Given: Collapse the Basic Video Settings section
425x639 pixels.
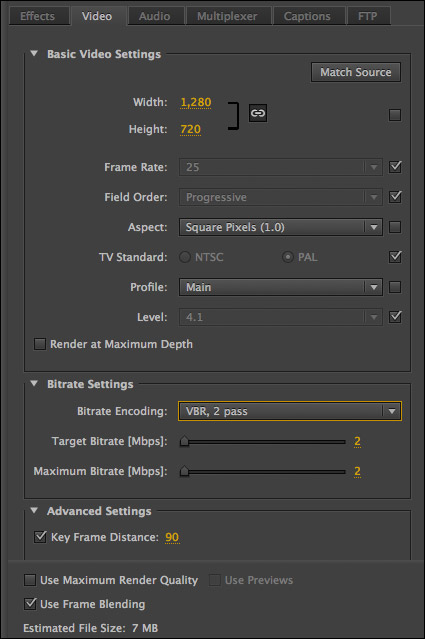Looking at the screenshot, I should pyautogui.click(x=34, y=53).
